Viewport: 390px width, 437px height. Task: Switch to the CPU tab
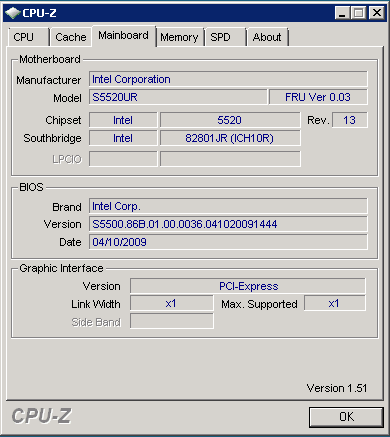[x=28, y=37]
